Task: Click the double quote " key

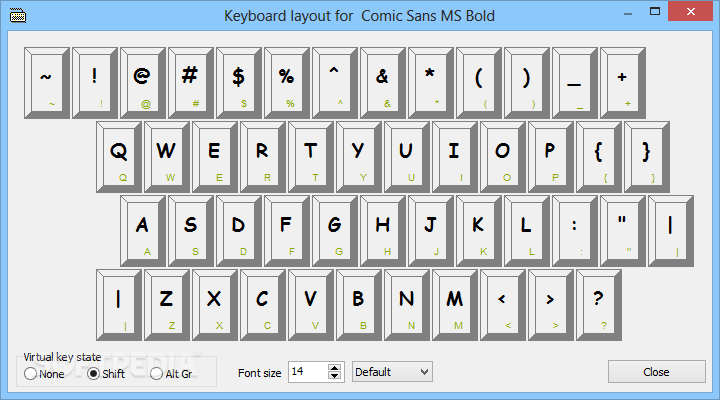Action: [623, 231]
